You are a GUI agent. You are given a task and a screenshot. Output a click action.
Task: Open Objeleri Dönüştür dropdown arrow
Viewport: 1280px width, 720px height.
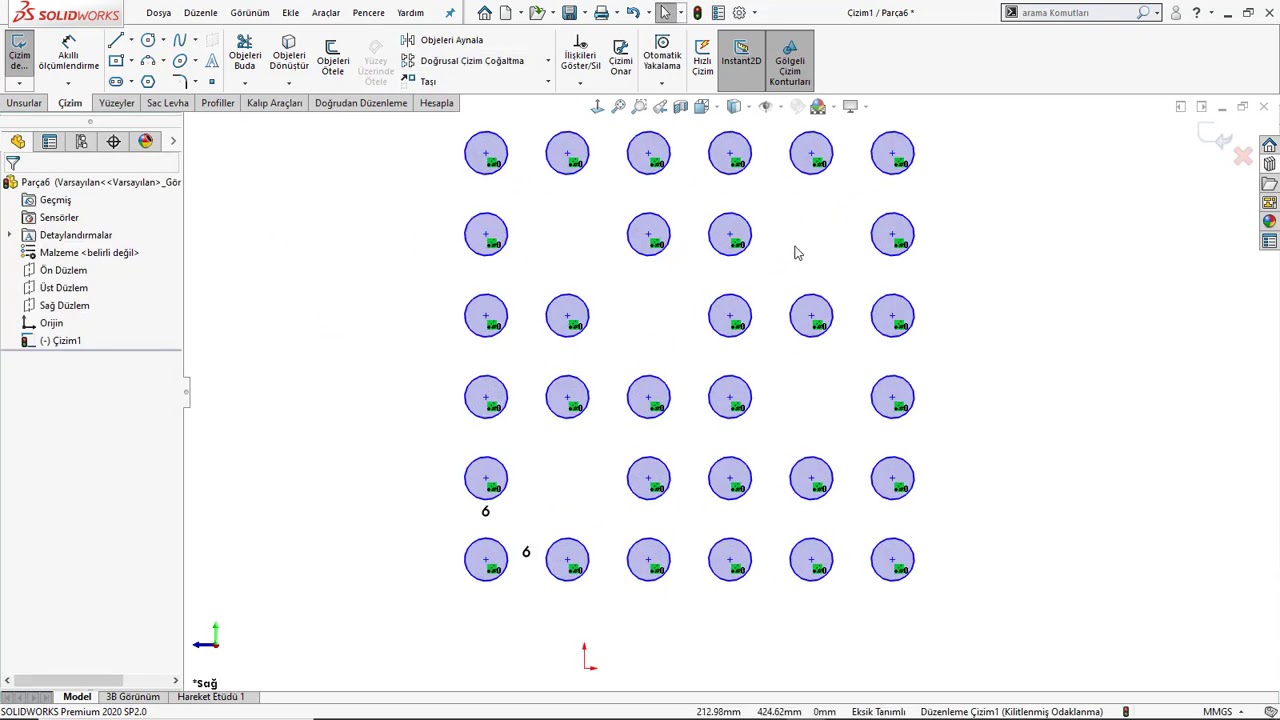tap(288, 83)
